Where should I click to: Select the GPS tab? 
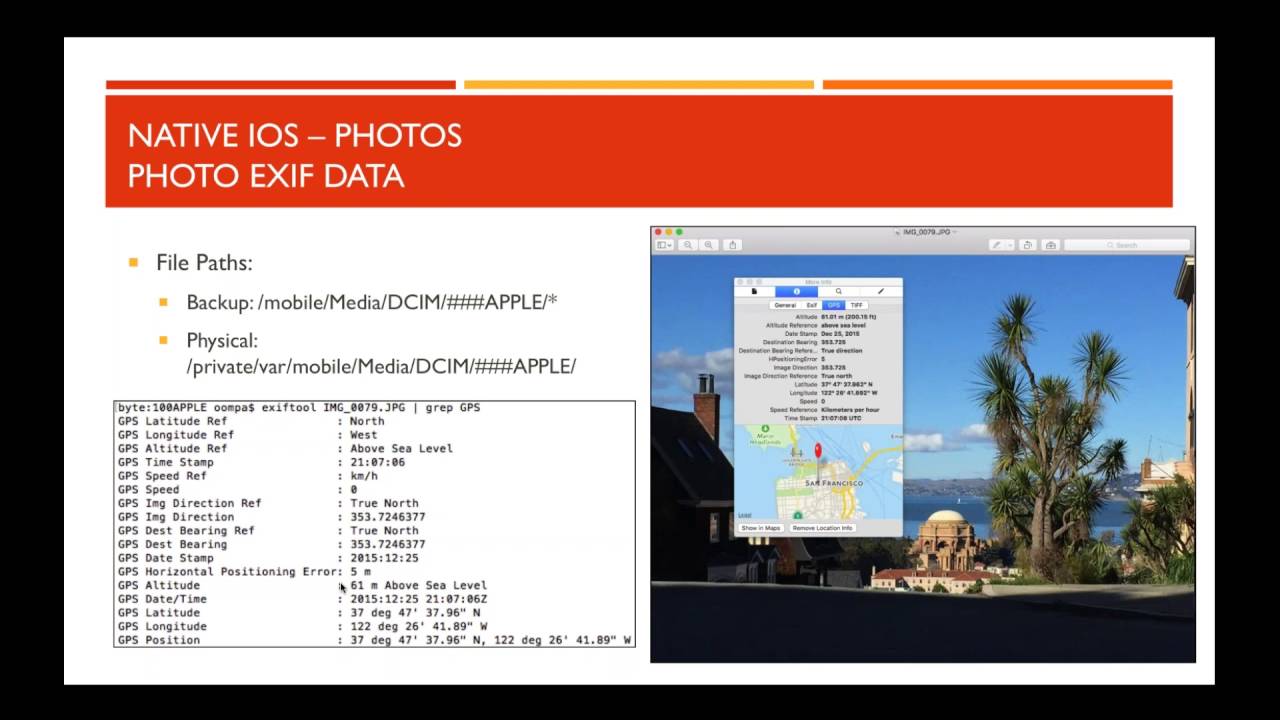[x=833, y=305]
